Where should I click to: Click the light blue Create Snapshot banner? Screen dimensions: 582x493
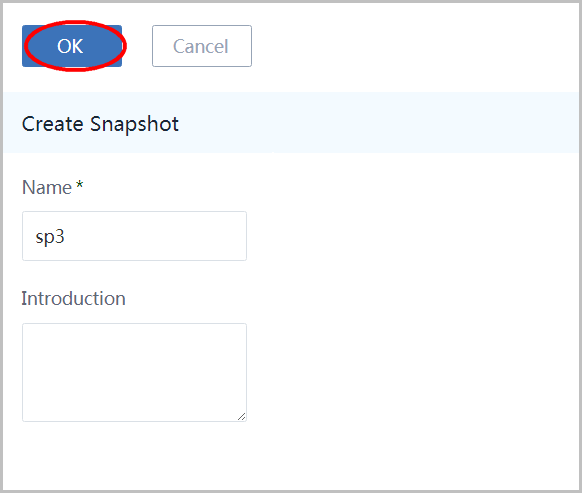point(291,123)
